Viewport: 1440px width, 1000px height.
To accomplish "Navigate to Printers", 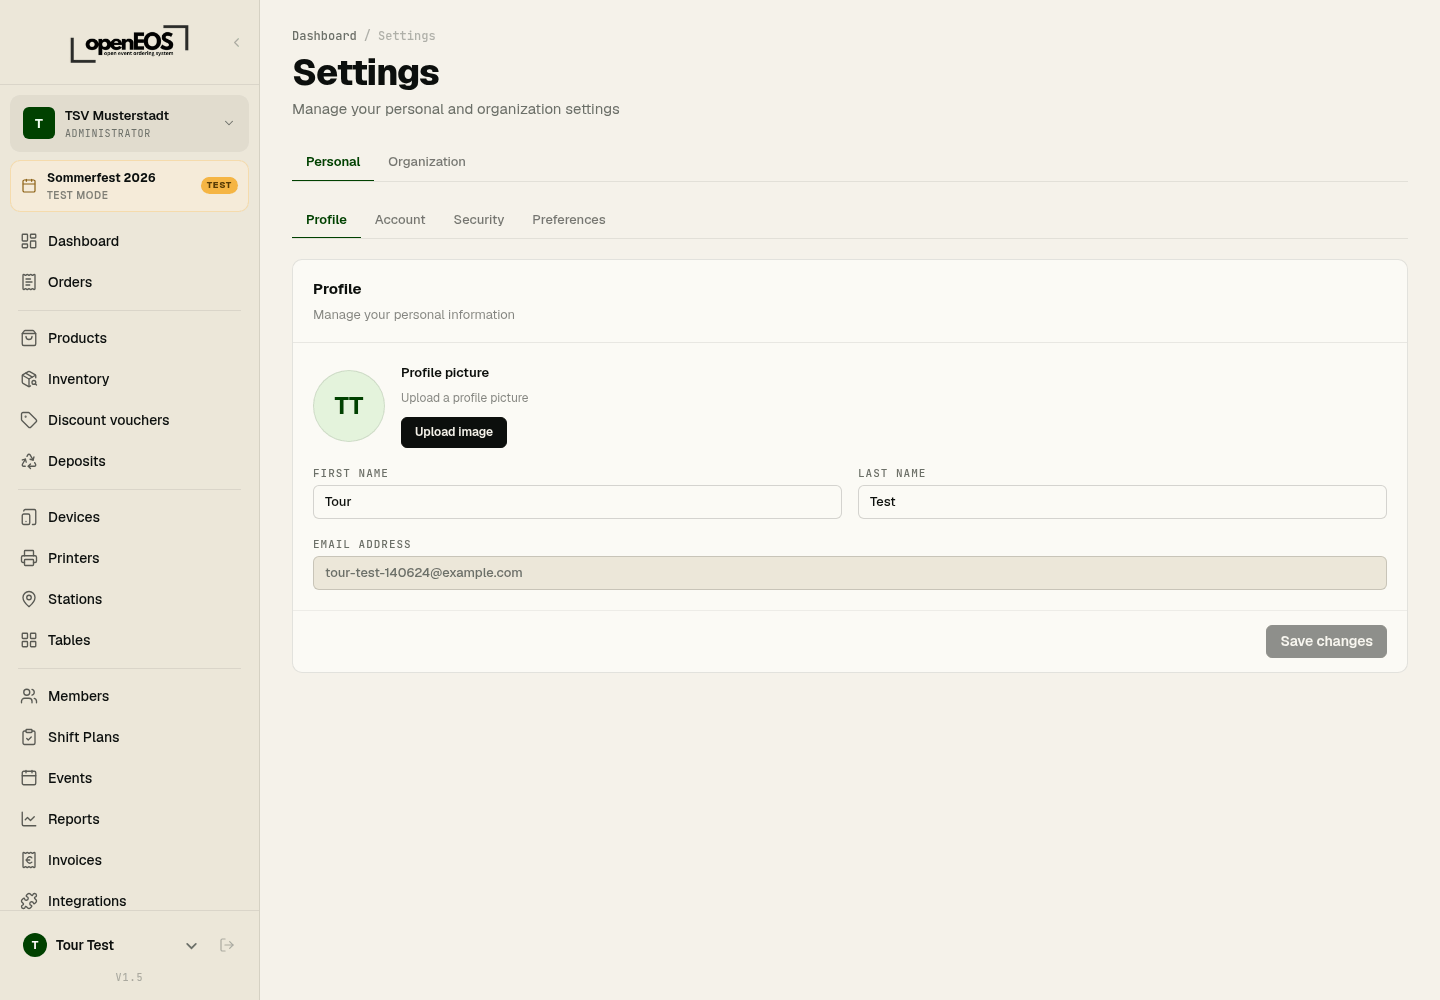I will pyautogui.click(x=73, y=558).
